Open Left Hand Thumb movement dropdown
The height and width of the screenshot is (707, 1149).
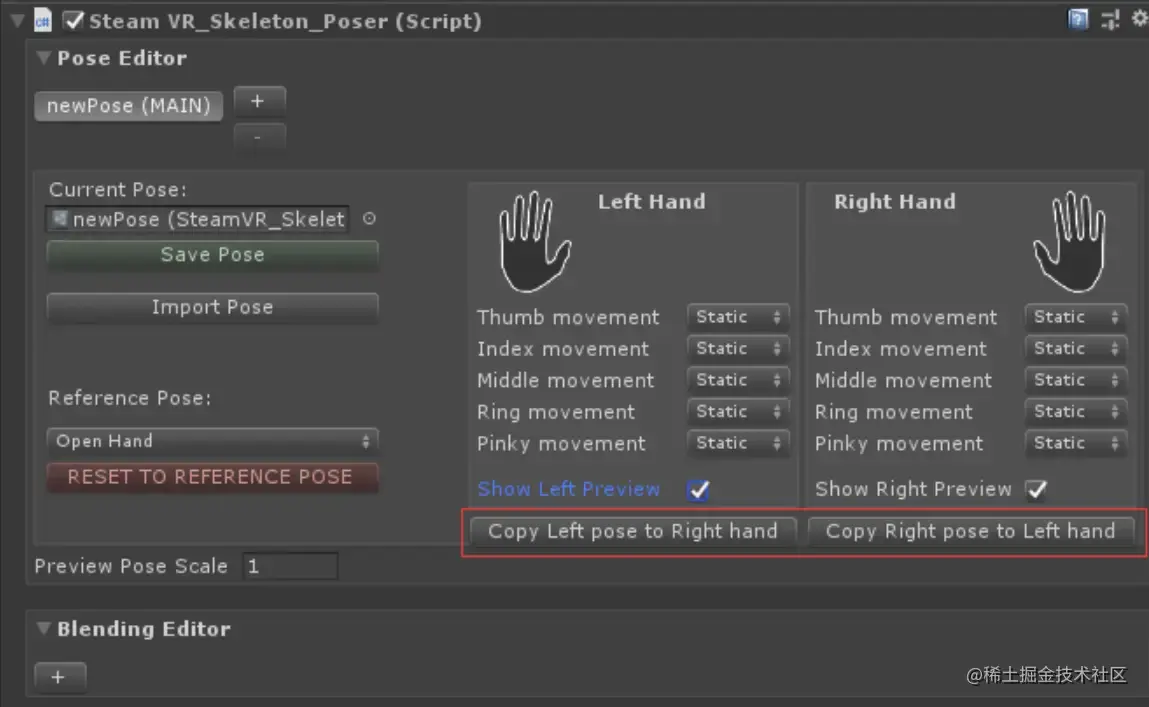click(x=738, y=317)
